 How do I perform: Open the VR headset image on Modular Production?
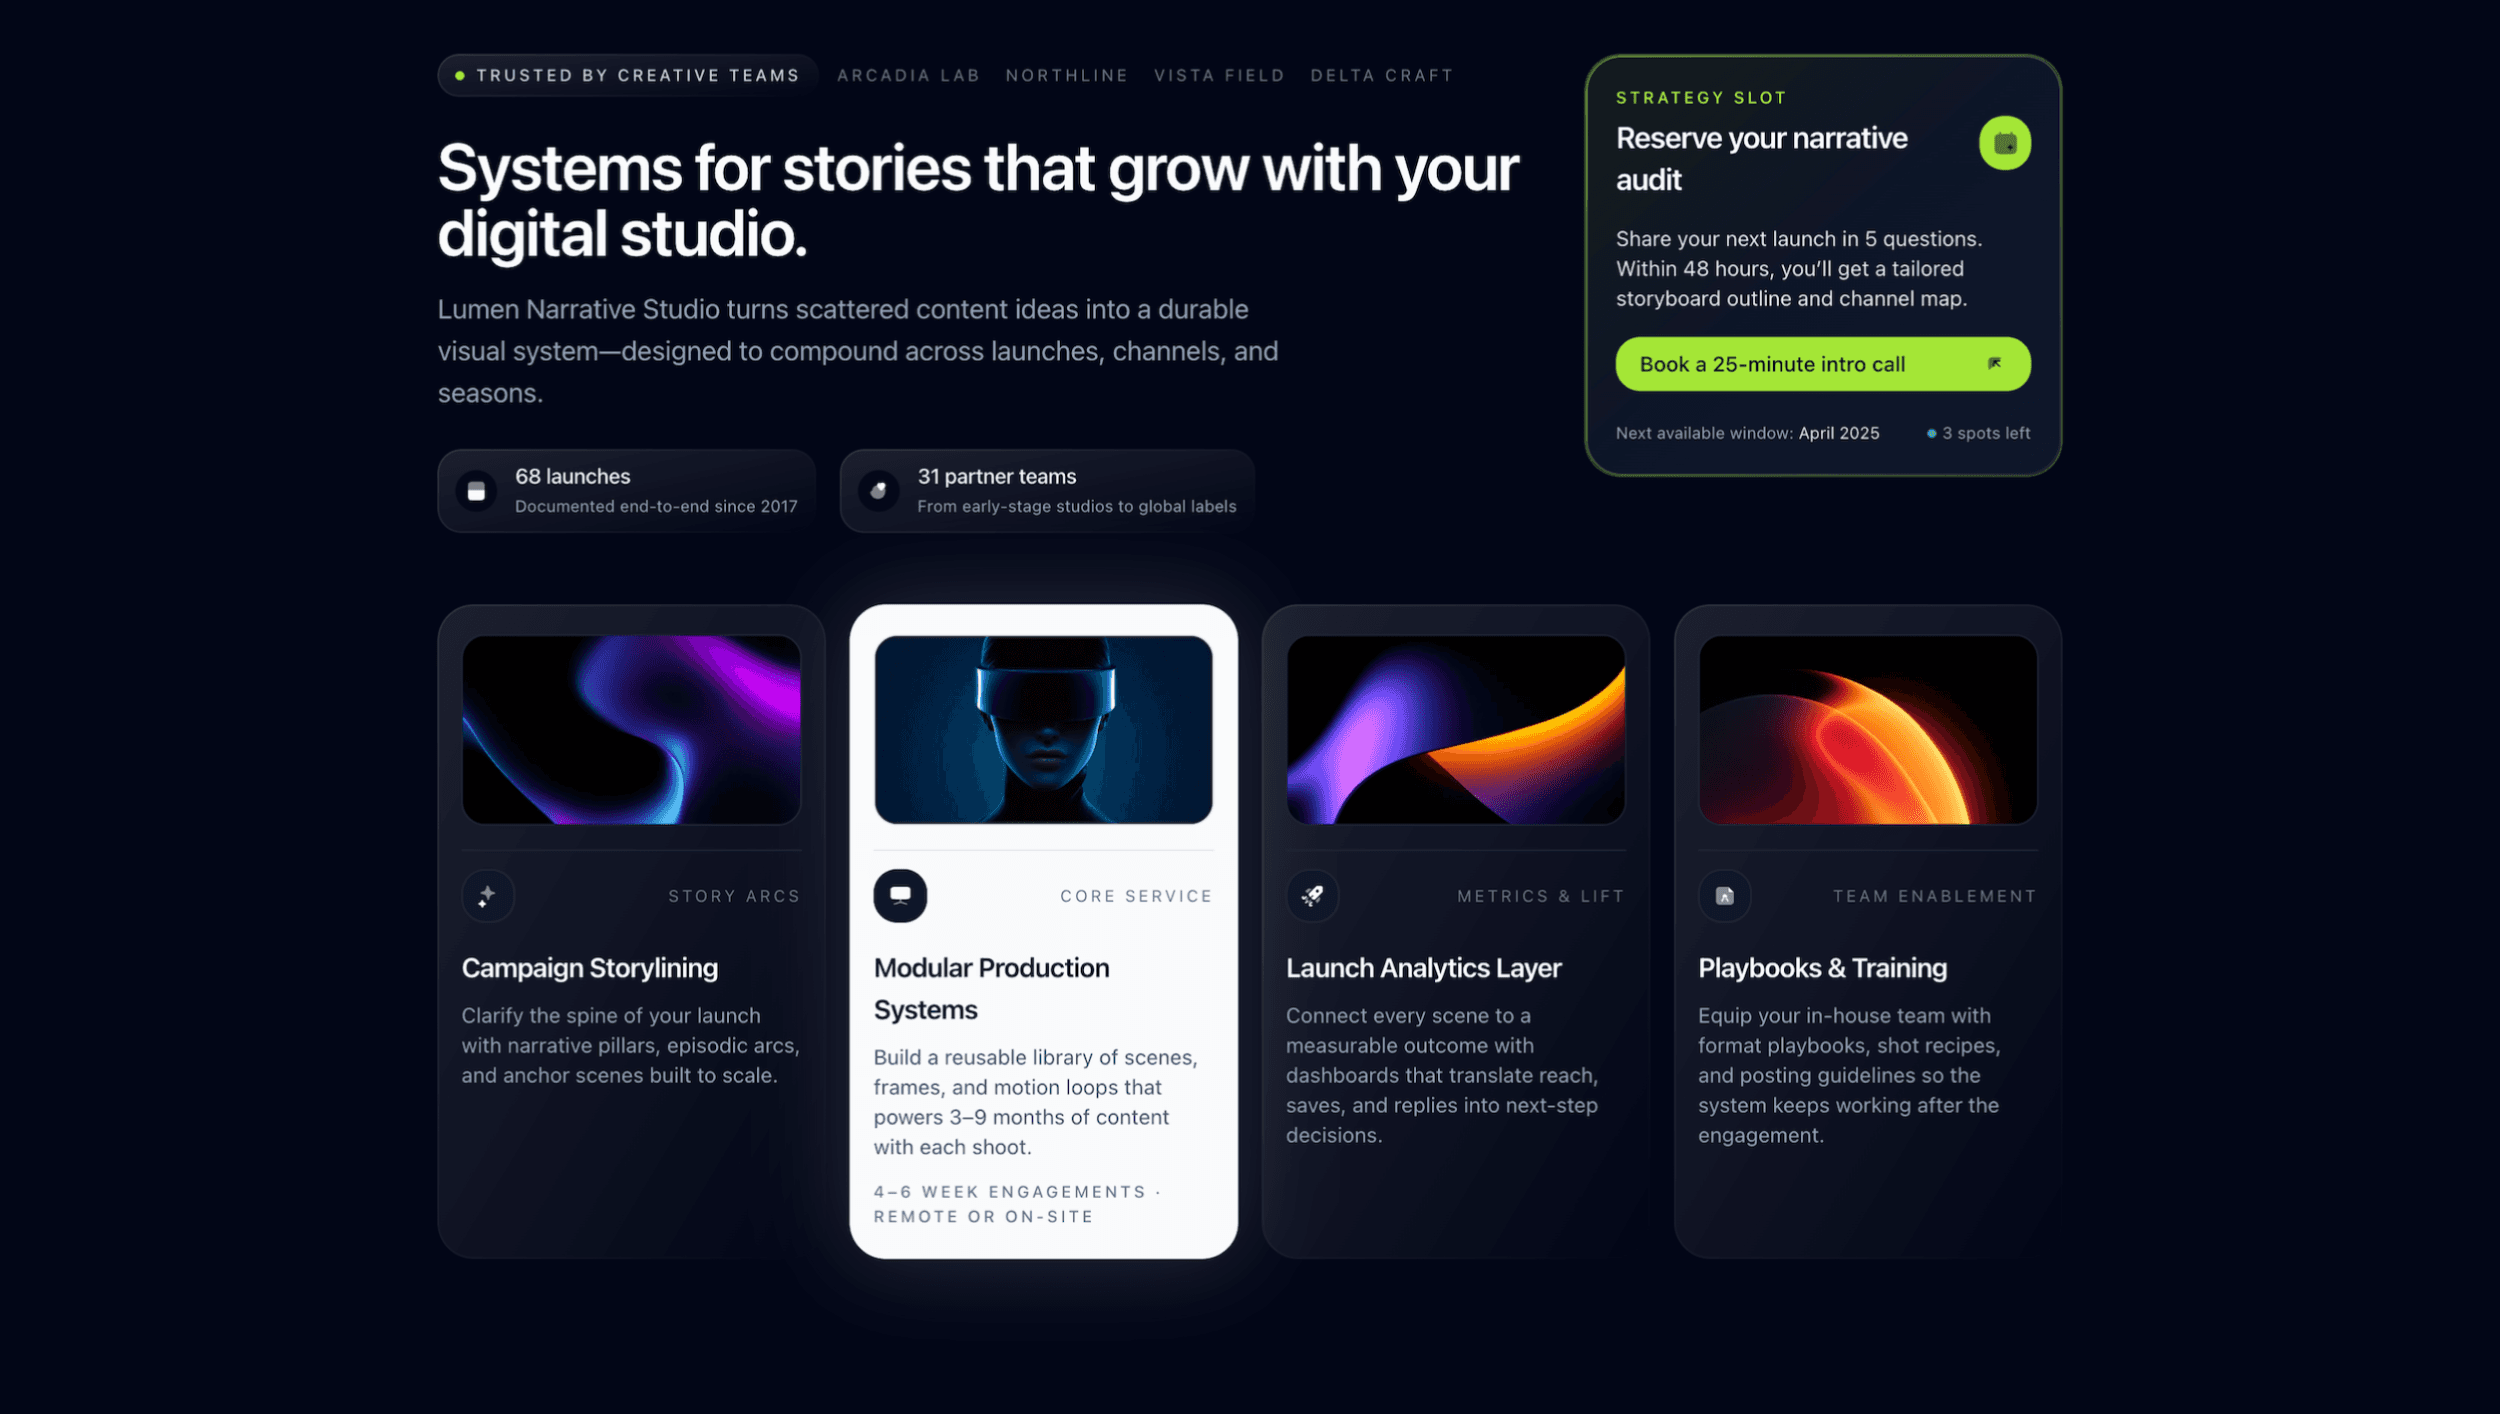[1043, 730]
